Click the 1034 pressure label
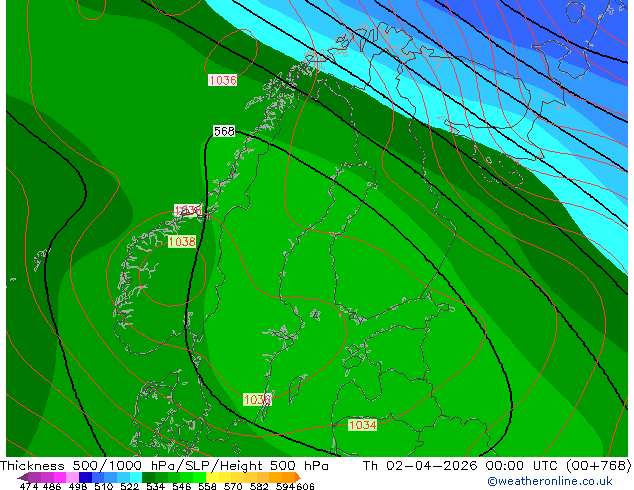 [362, 425]
